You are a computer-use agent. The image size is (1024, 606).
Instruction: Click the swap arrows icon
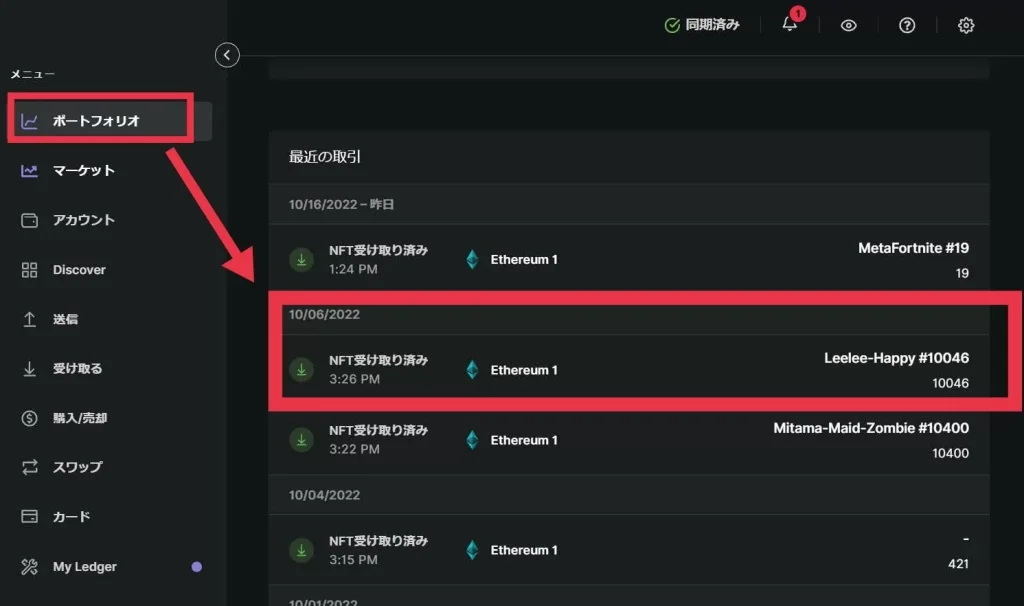click(29, 468)
